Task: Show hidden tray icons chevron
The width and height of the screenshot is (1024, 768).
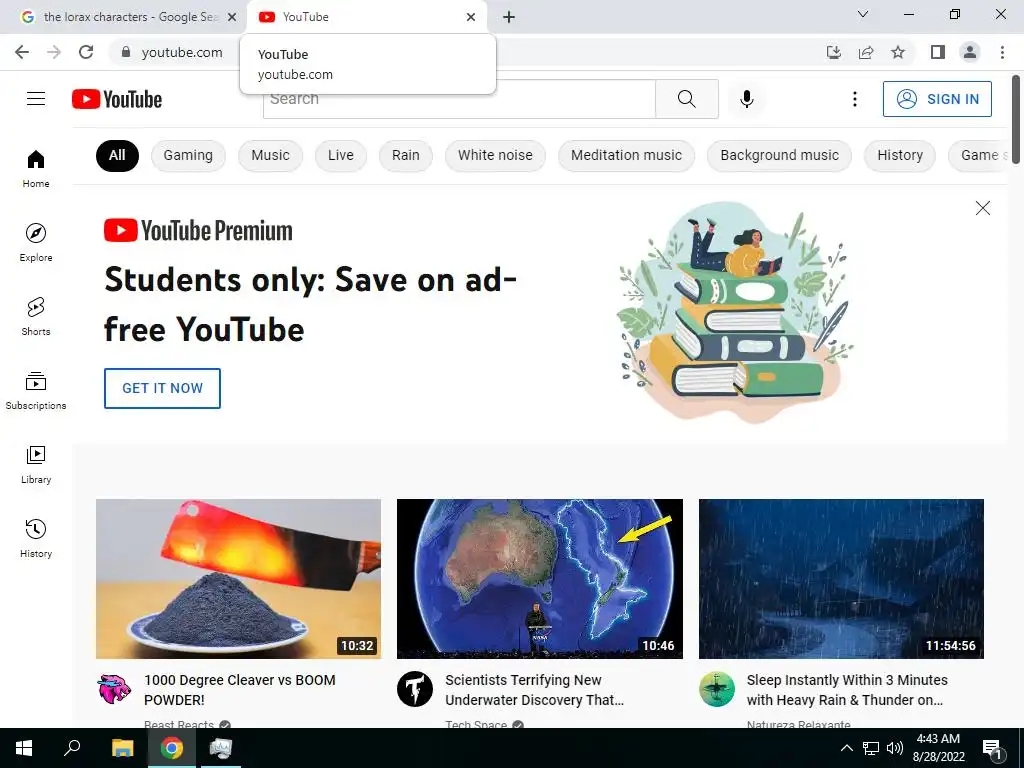Action: tap(846, 748)
